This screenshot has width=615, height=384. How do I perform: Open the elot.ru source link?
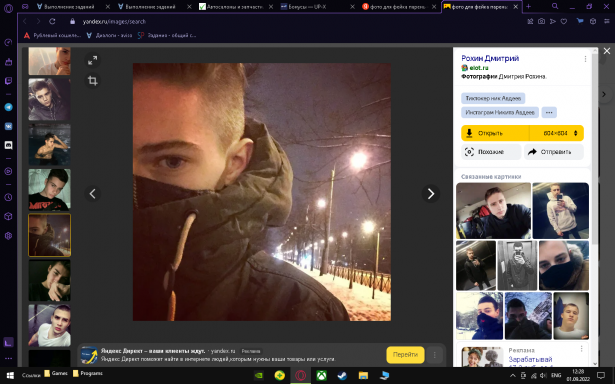479,68
